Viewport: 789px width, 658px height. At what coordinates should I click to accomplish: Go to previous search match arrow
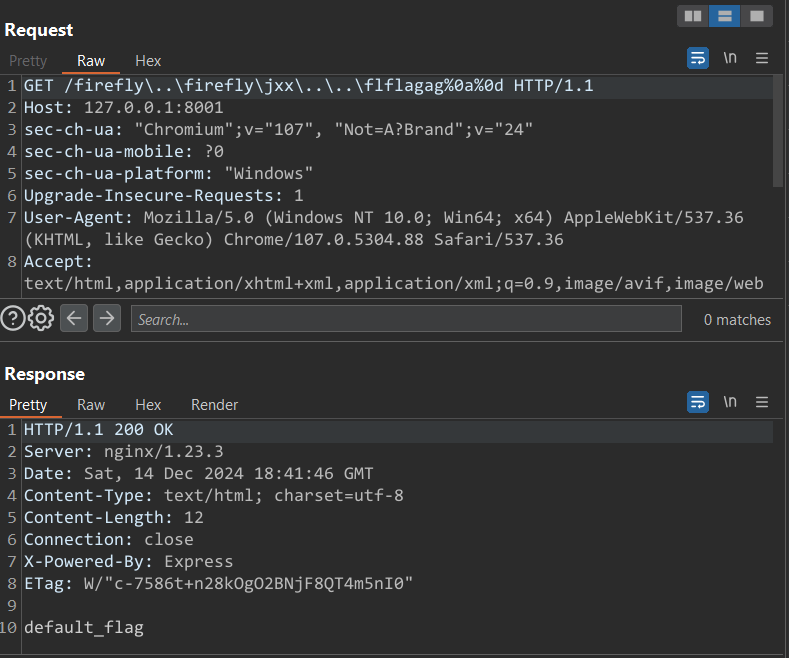pos(74,319)
